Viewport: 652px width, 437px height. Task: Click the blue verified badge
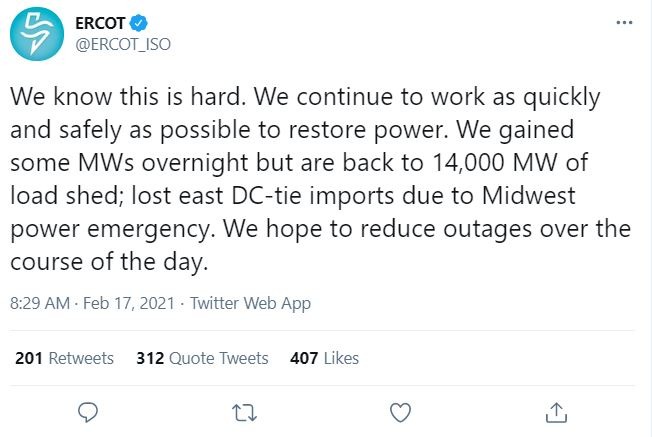tap(138, 23)
